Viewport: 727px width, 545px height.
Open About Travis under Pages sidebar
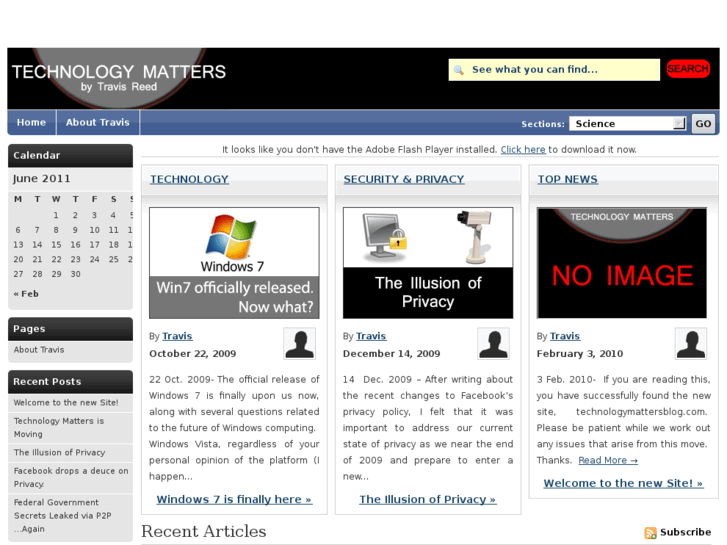point(39,350)
